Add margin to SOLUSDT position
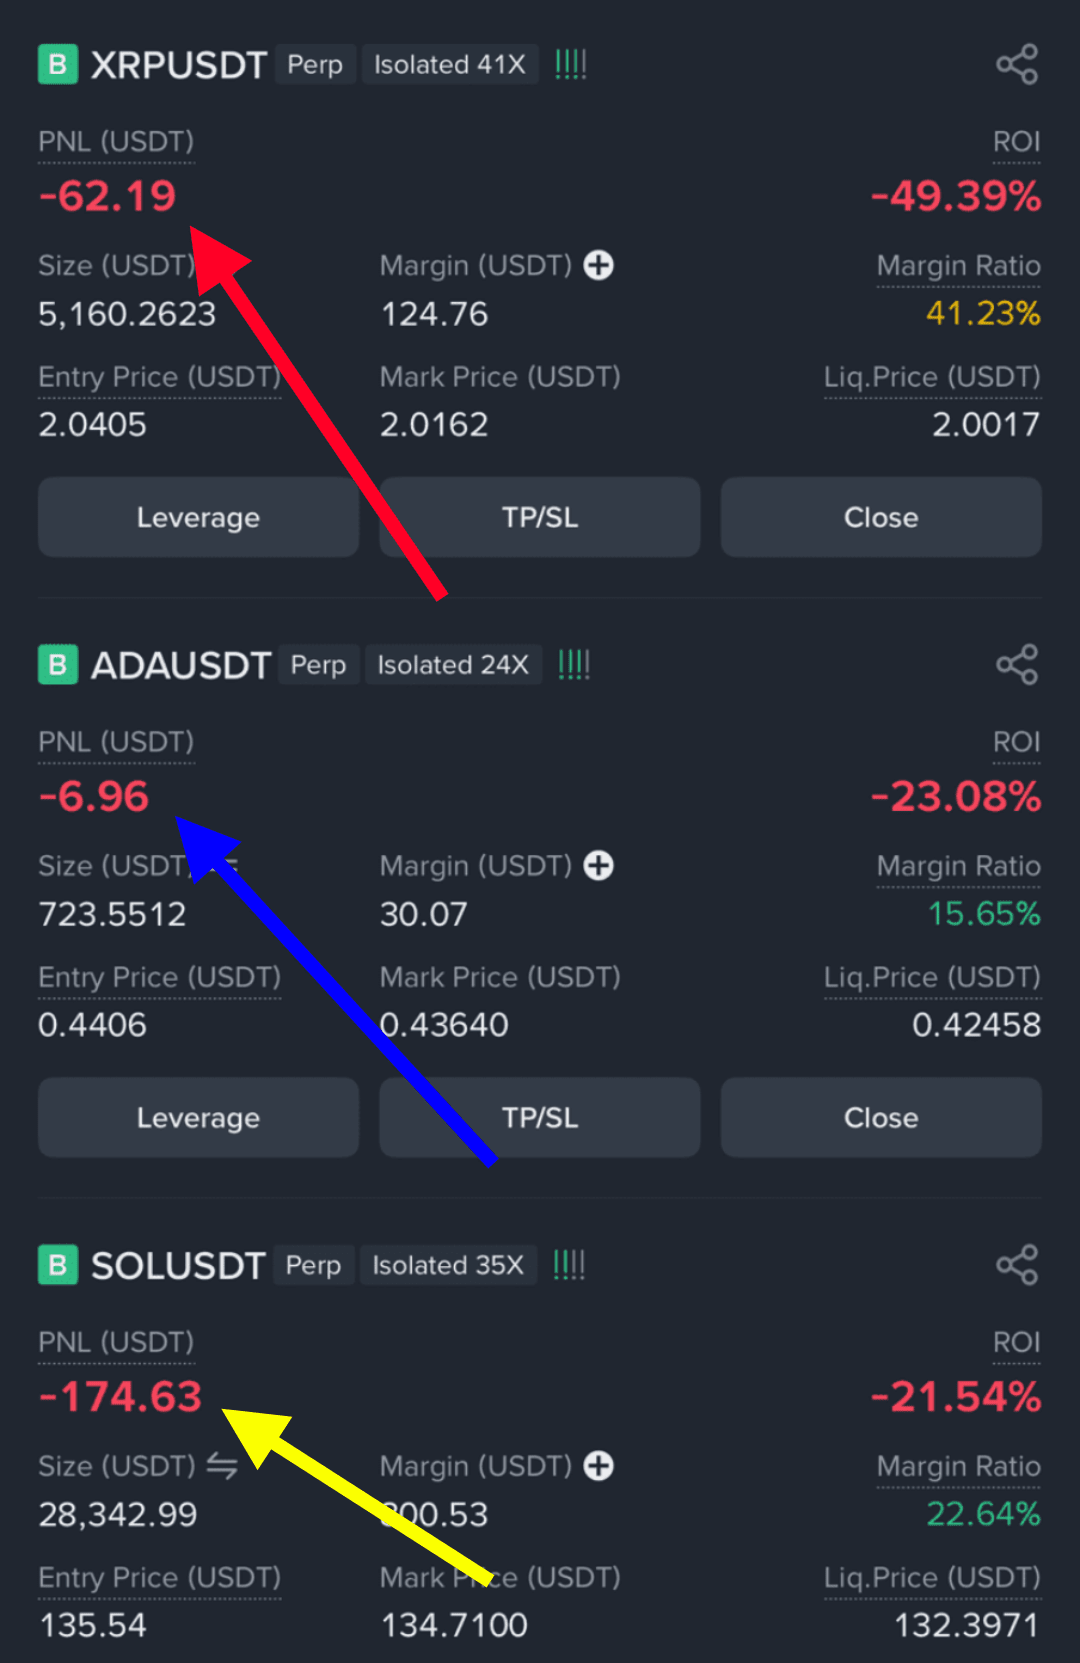1080x1663 pixels. (x=599, y=1466)
